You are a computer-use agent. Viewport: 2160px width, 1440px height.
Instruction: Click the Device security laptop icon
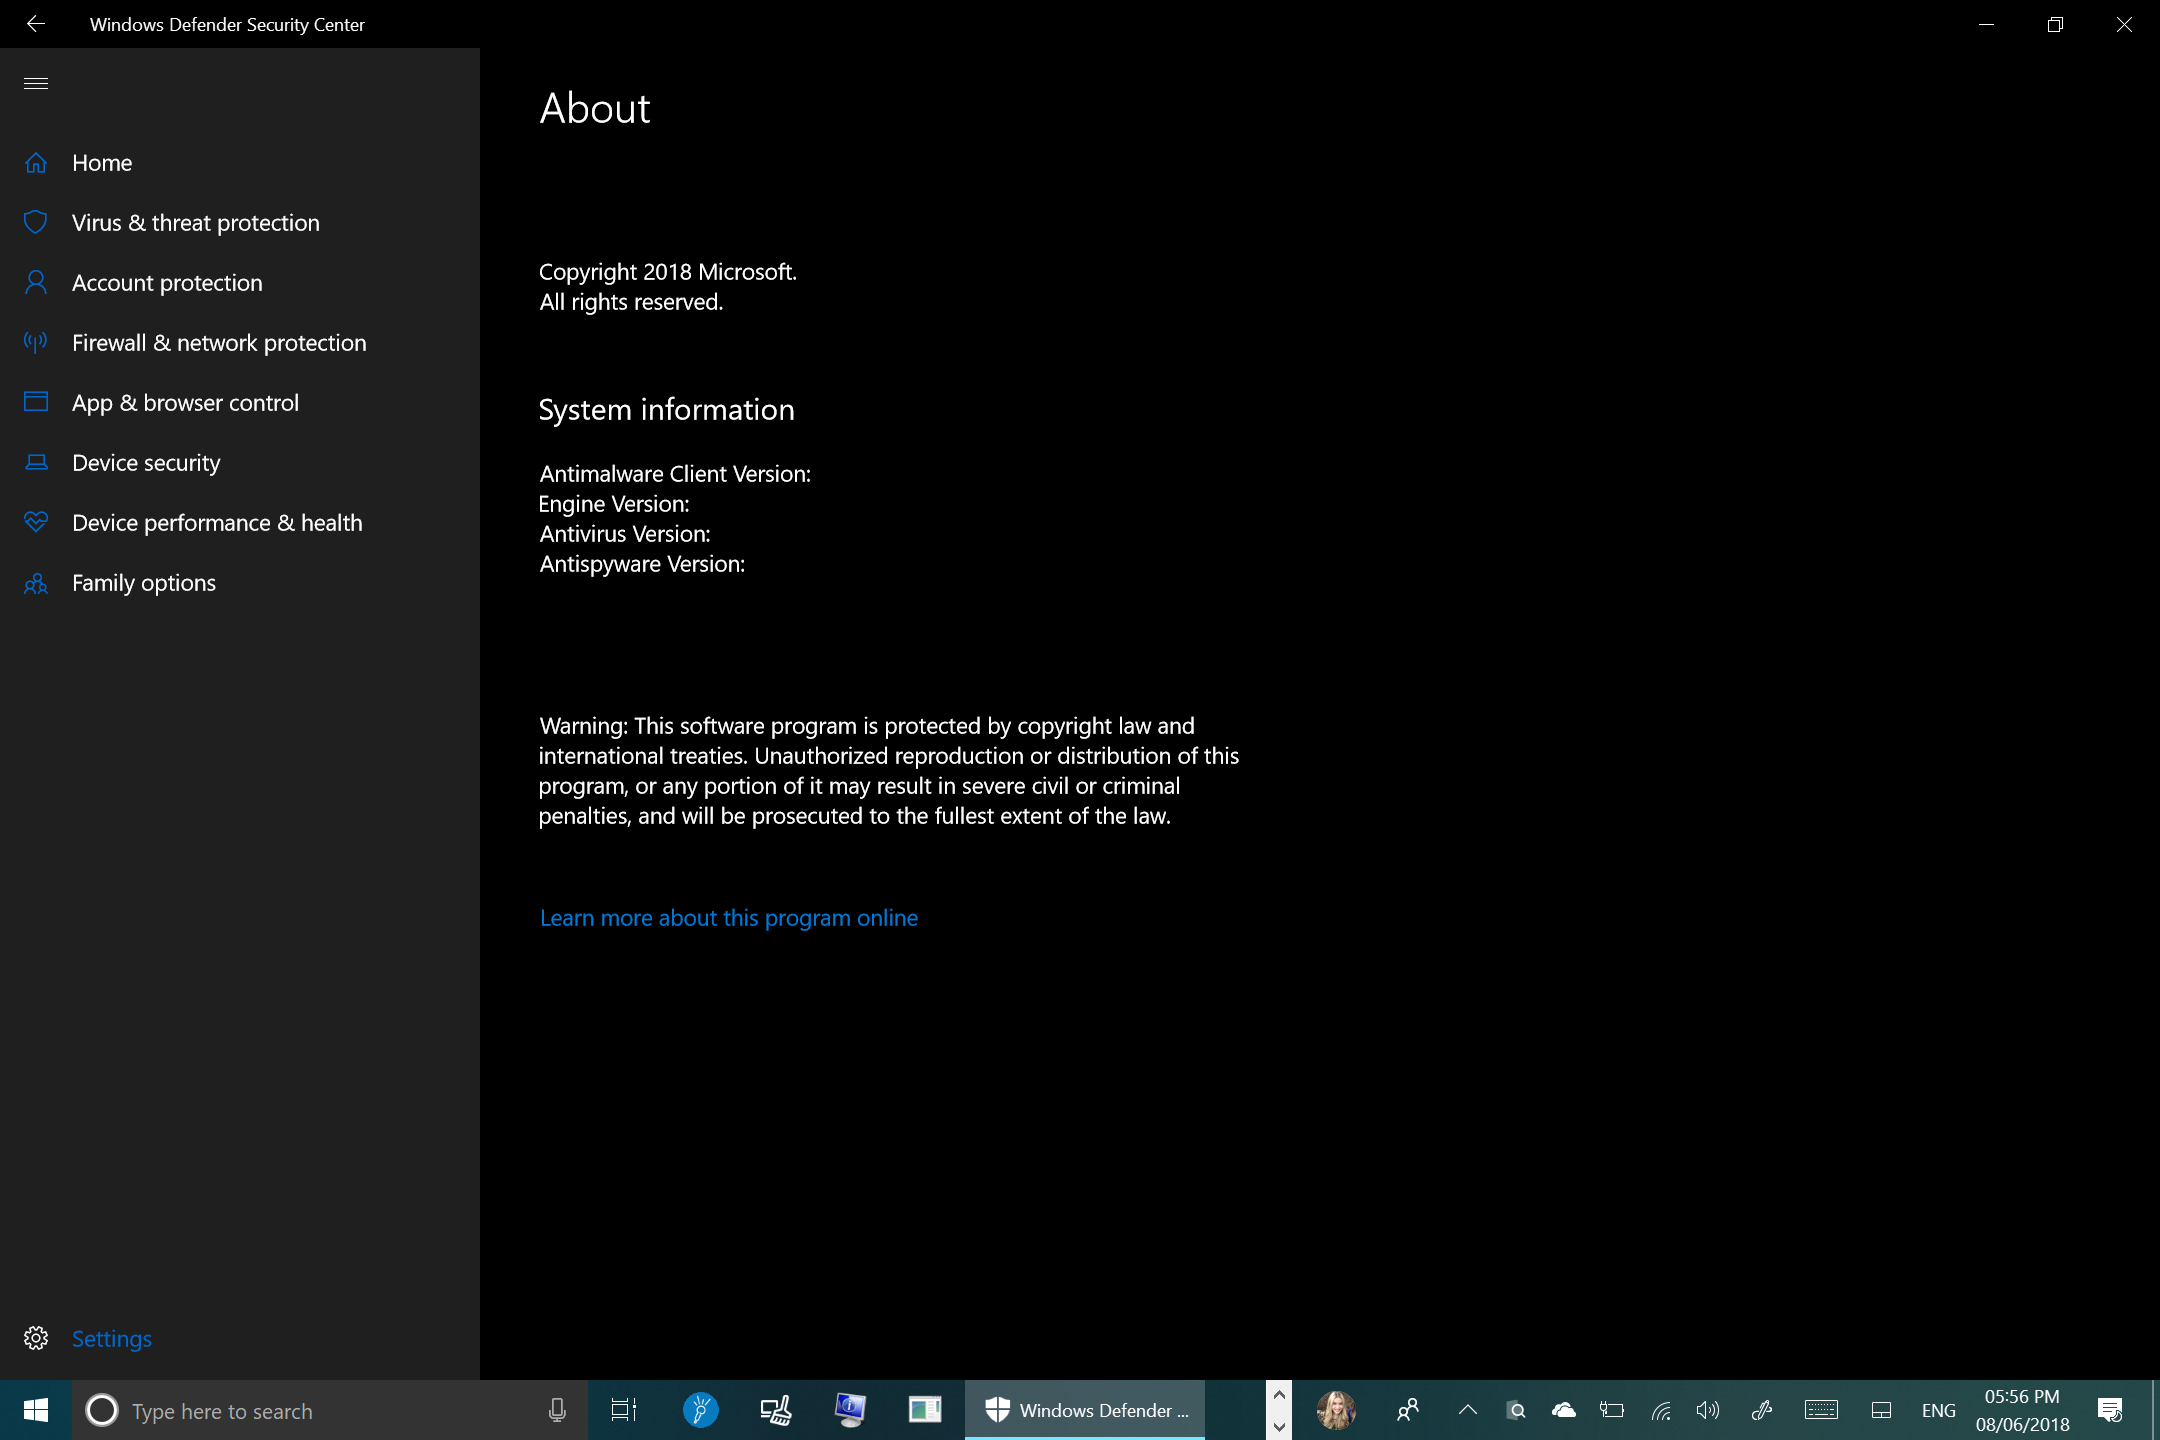36,462
